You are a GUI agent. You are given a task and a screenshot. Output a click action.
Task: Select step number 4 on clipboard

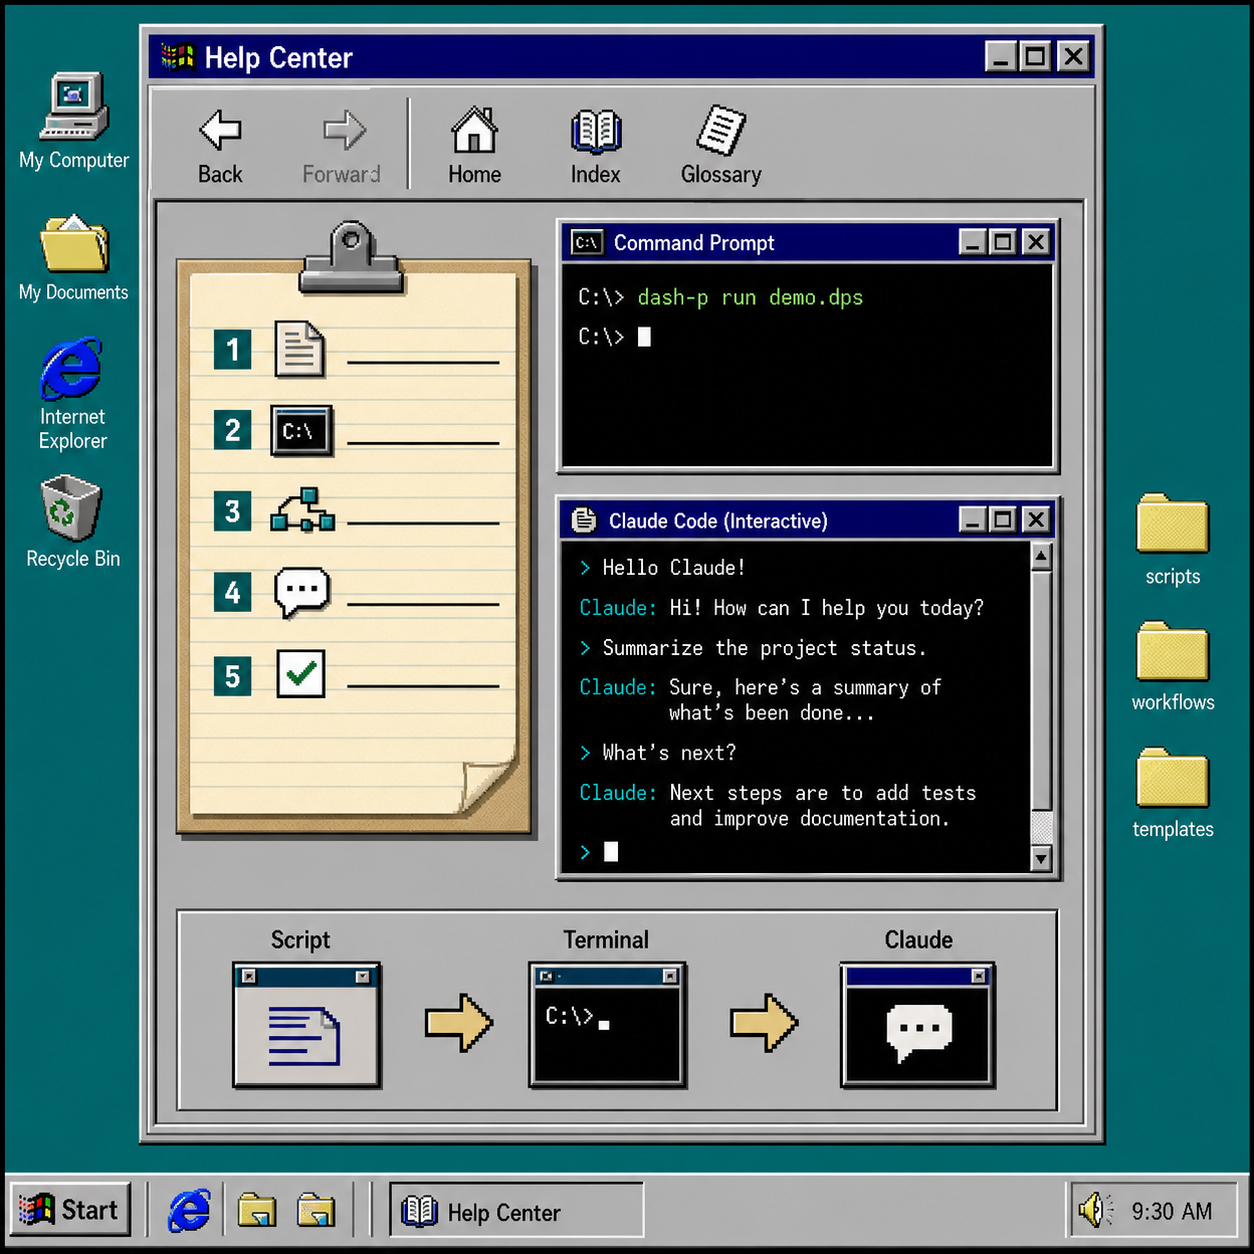tap(232, 592)
